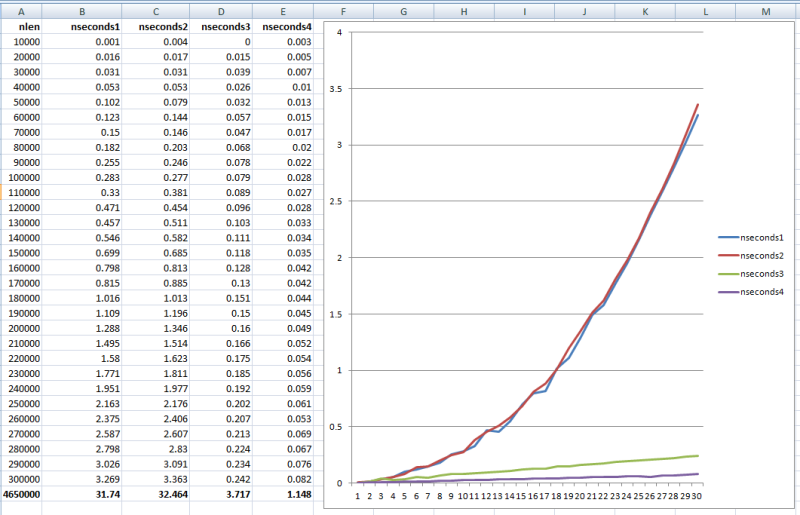Select the total cell 3.717
Screen dimensions: 800x515
221,494
